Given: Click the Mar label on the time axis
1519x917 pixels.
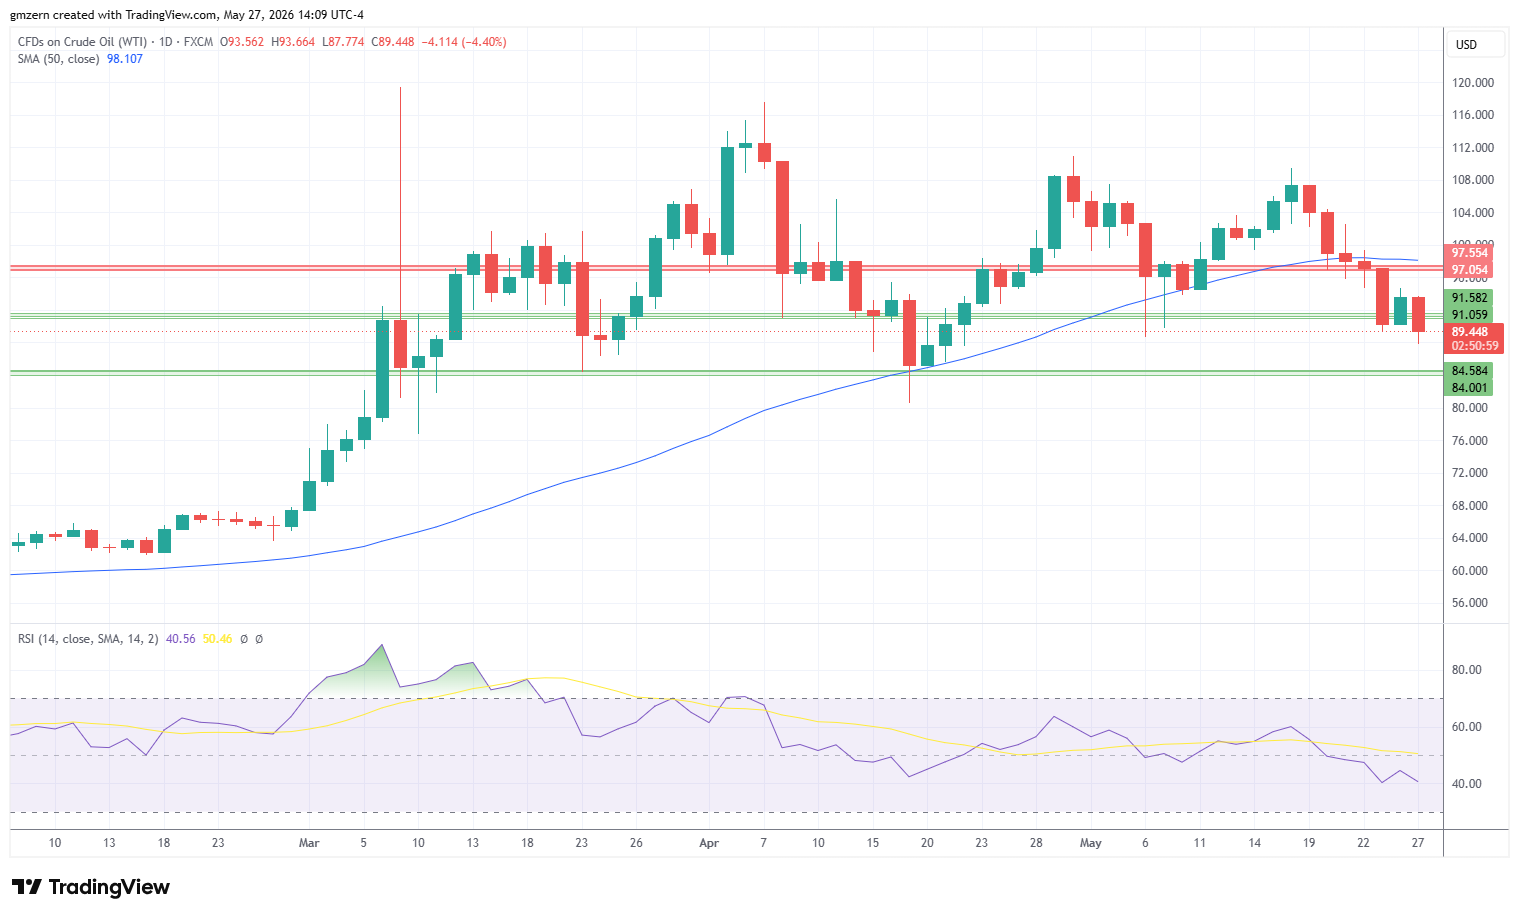Looking at the screenshot, I should point(309,843).
